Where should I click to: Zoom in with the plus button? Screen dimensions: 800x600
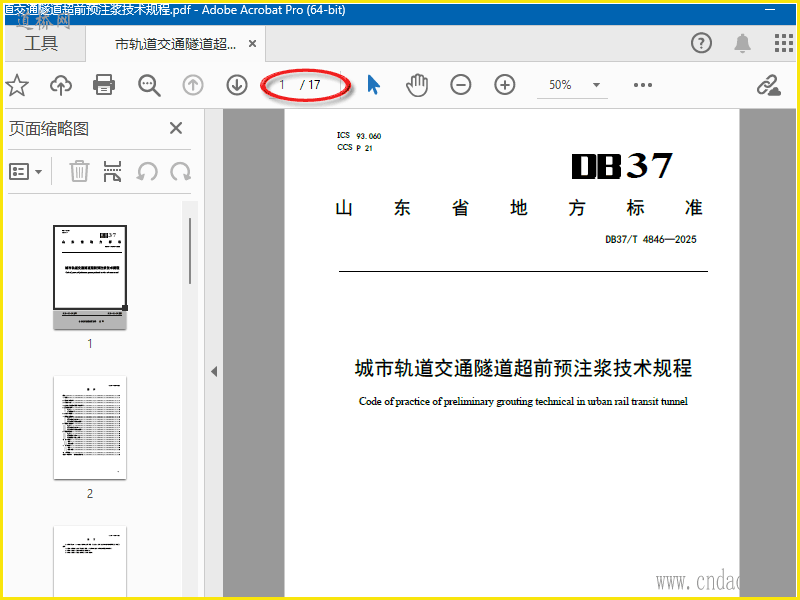pos(505,85)
